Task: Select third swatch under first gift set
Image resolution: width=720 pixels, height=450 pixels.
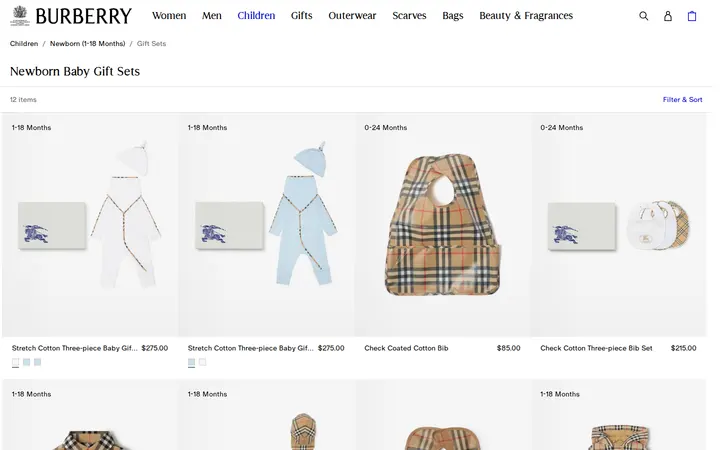Action: 38,362
